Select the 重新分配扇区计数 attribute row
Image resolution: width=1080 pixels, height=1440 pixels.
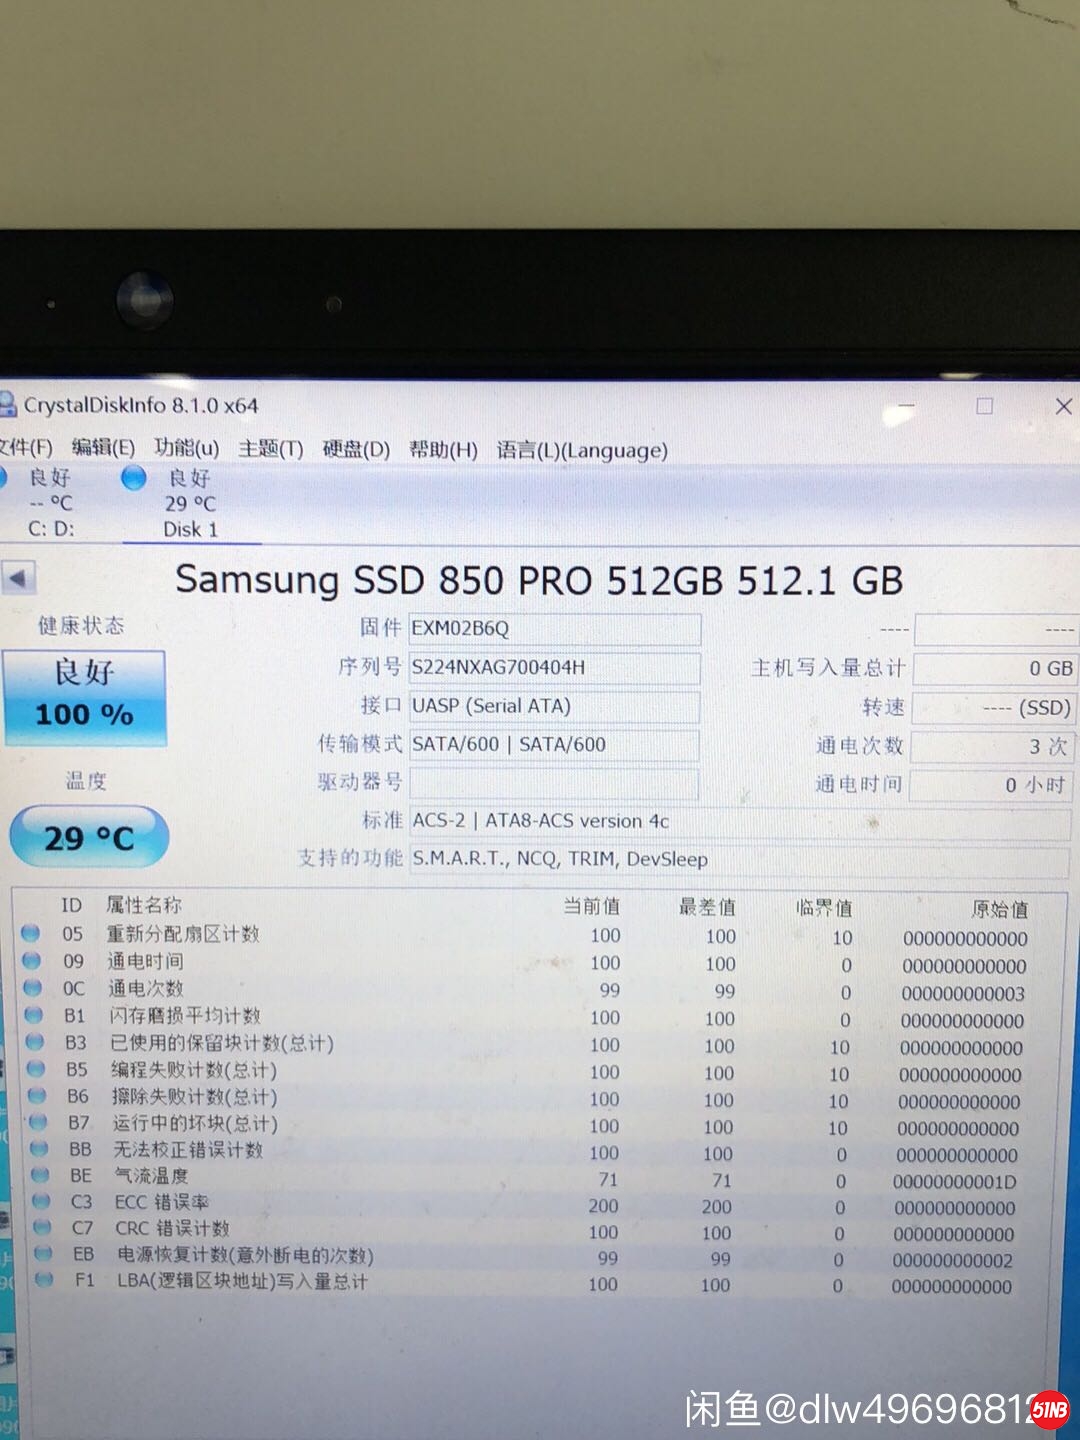point(540,936)
